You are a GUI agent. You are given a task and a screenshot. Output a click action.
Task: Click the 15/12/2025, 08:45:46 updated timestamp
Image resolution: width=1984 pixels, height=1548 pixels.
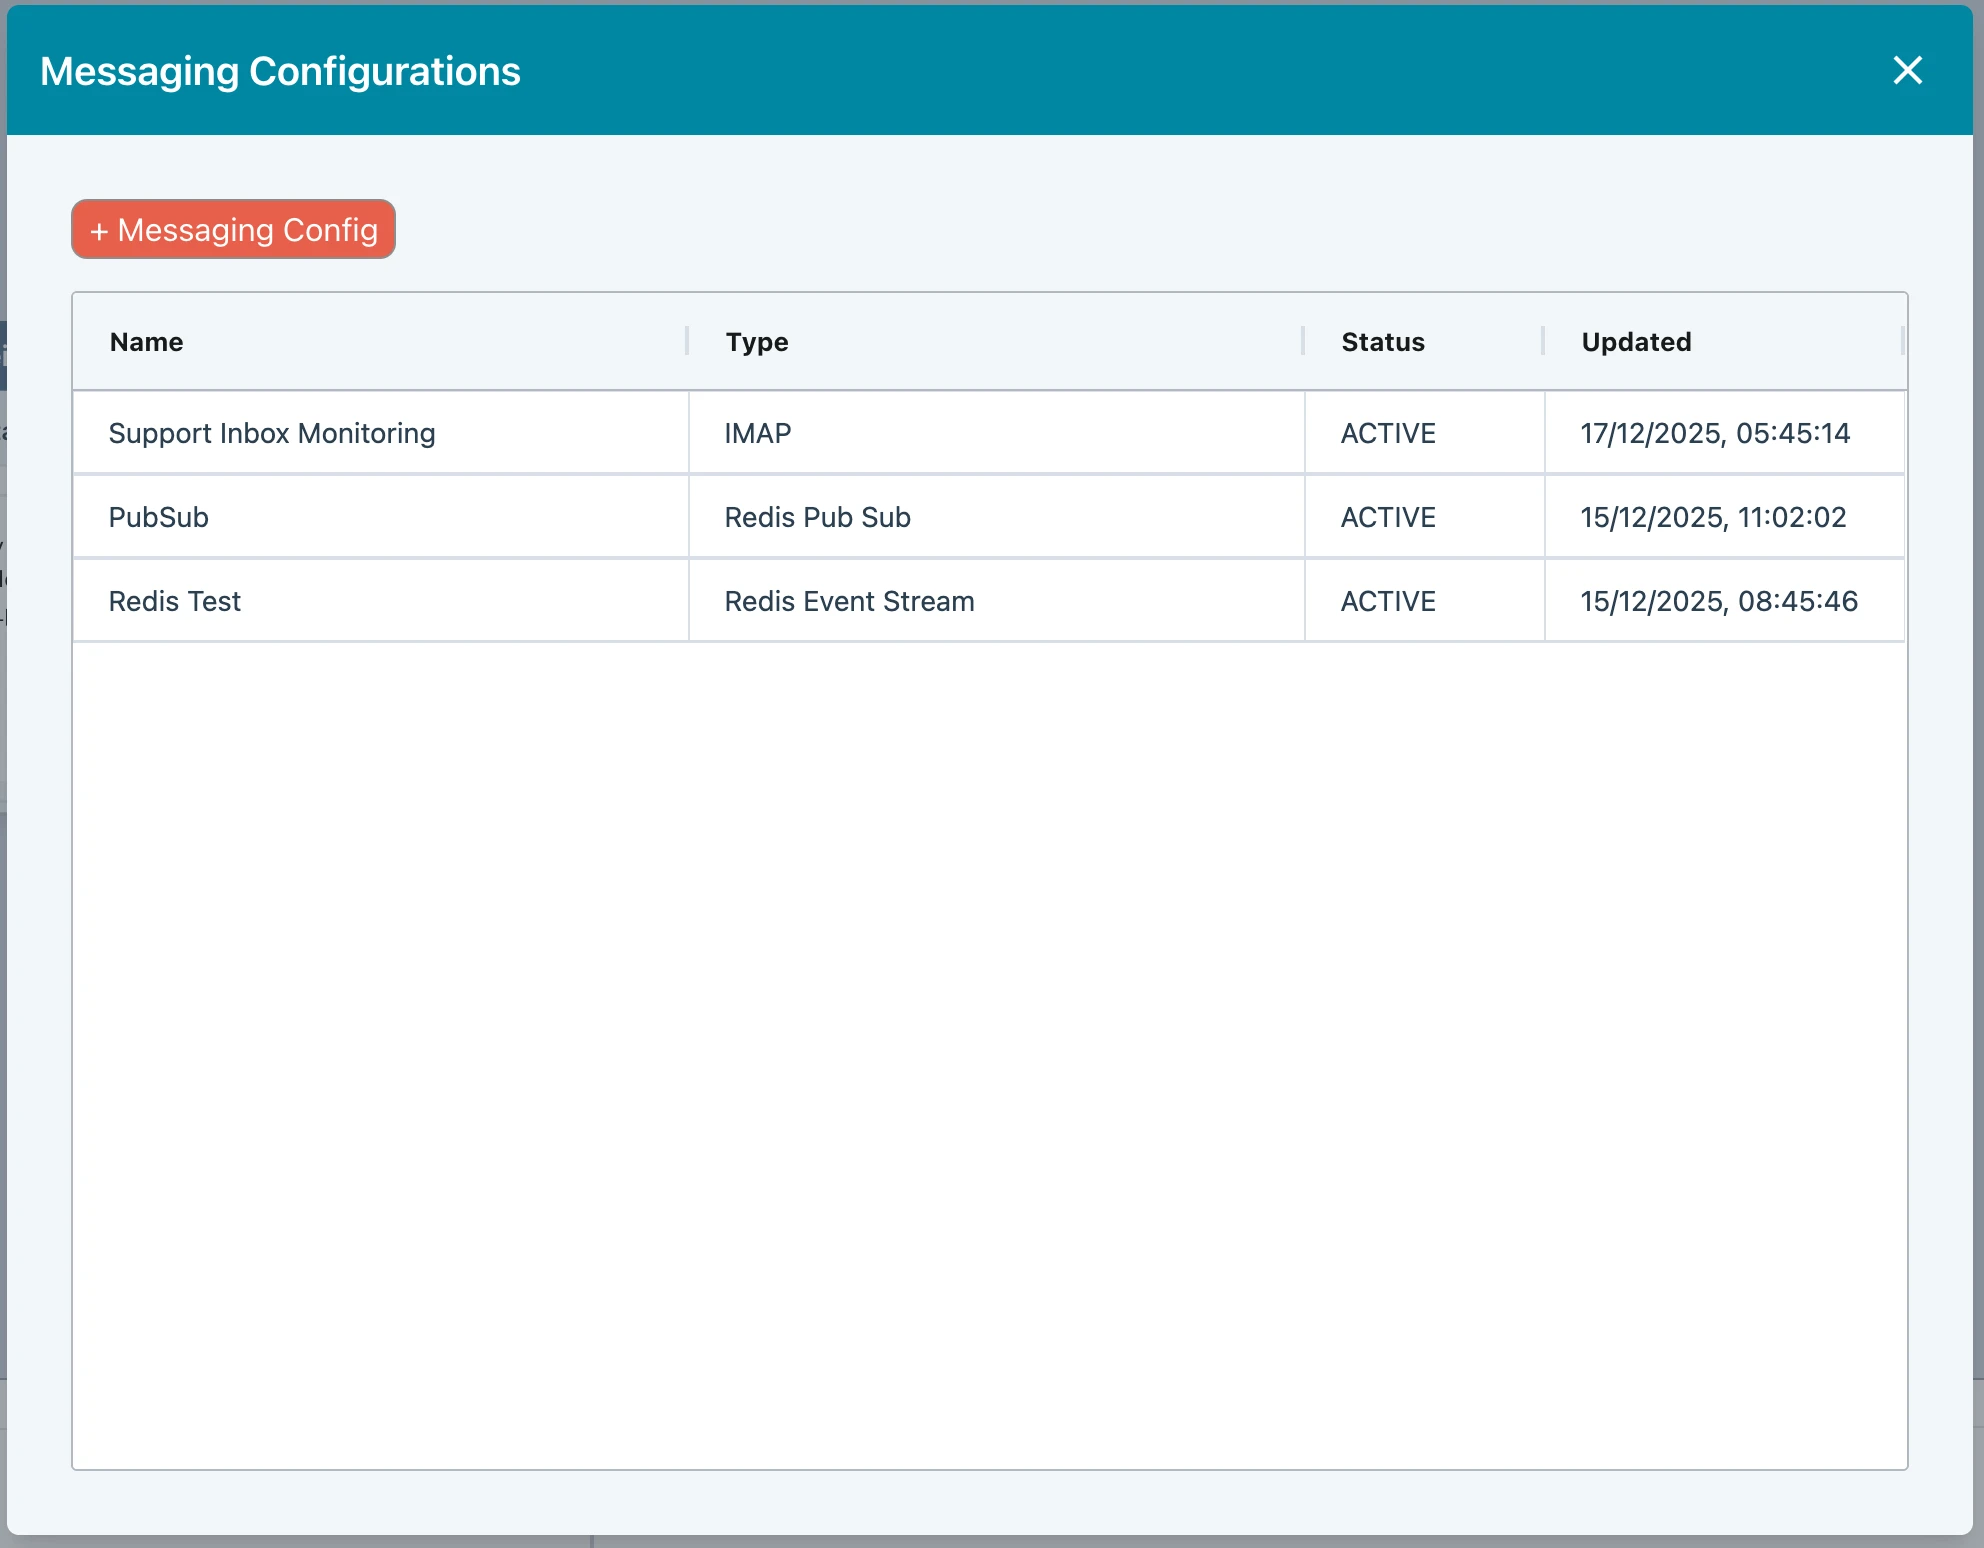click(x=1719, y=601)
